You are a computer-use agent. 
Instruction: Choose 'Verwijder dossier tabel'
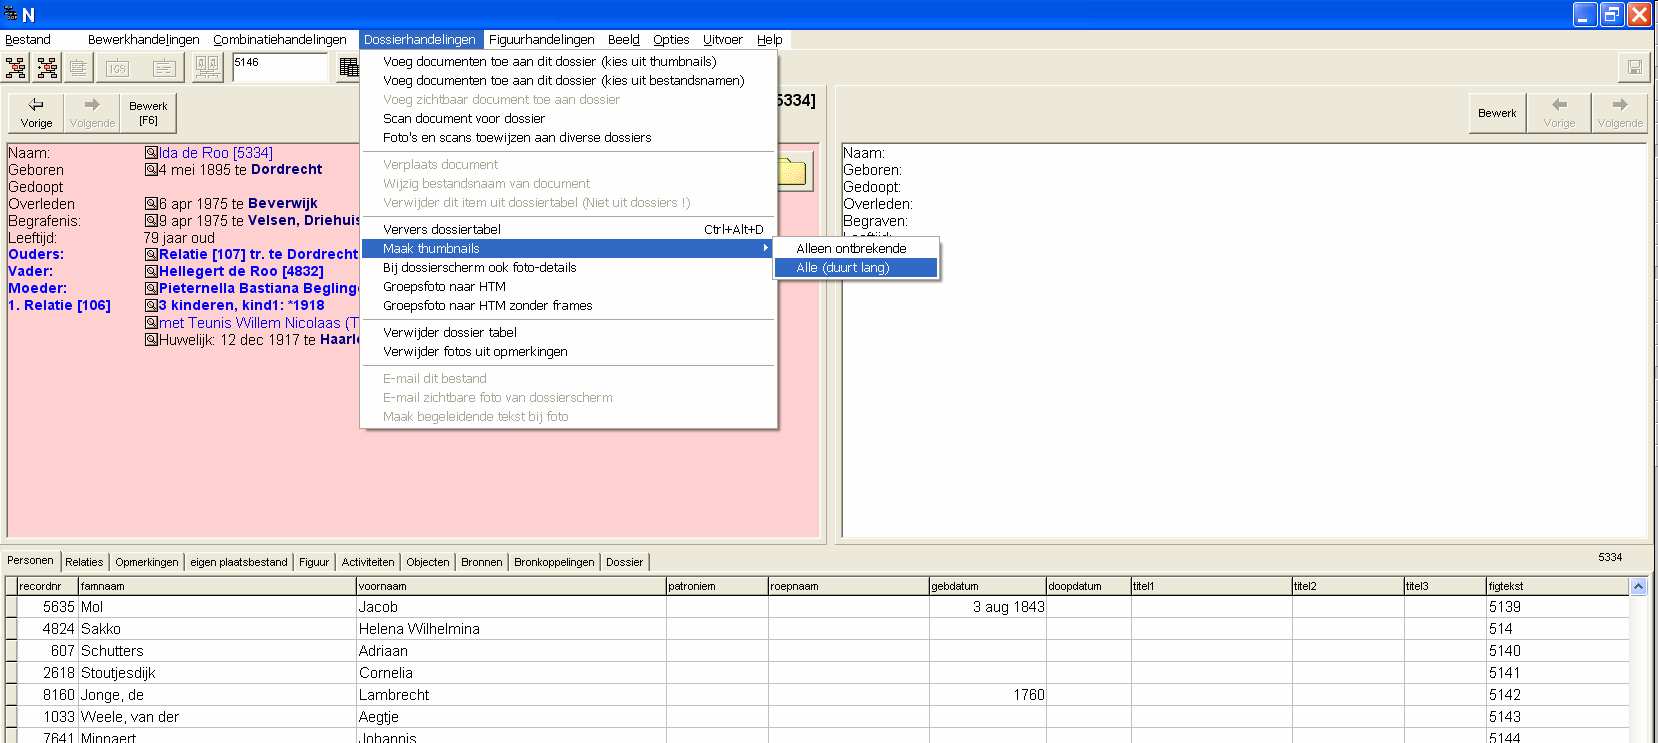[568, 333]
